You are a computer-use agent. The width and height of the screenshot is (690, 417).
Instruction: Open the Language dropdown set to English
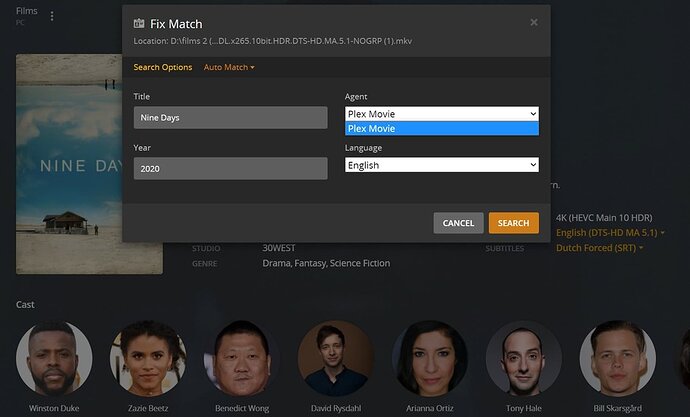point(442,165)
